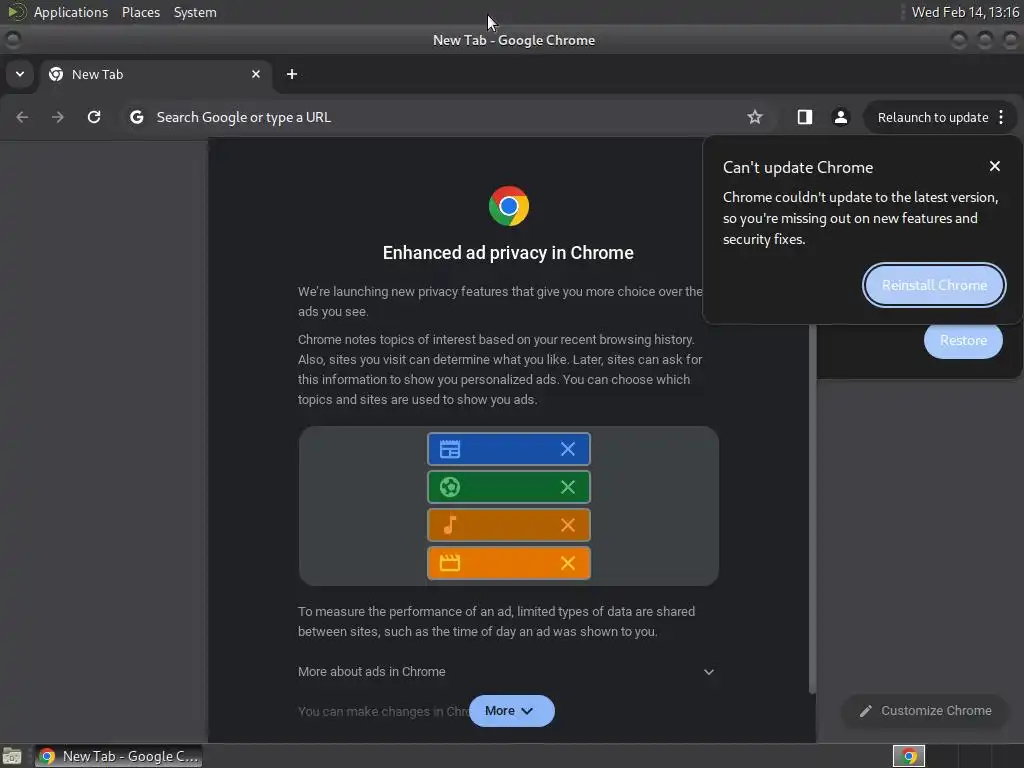Bookmark this tab with the star icon

[755, 117]
